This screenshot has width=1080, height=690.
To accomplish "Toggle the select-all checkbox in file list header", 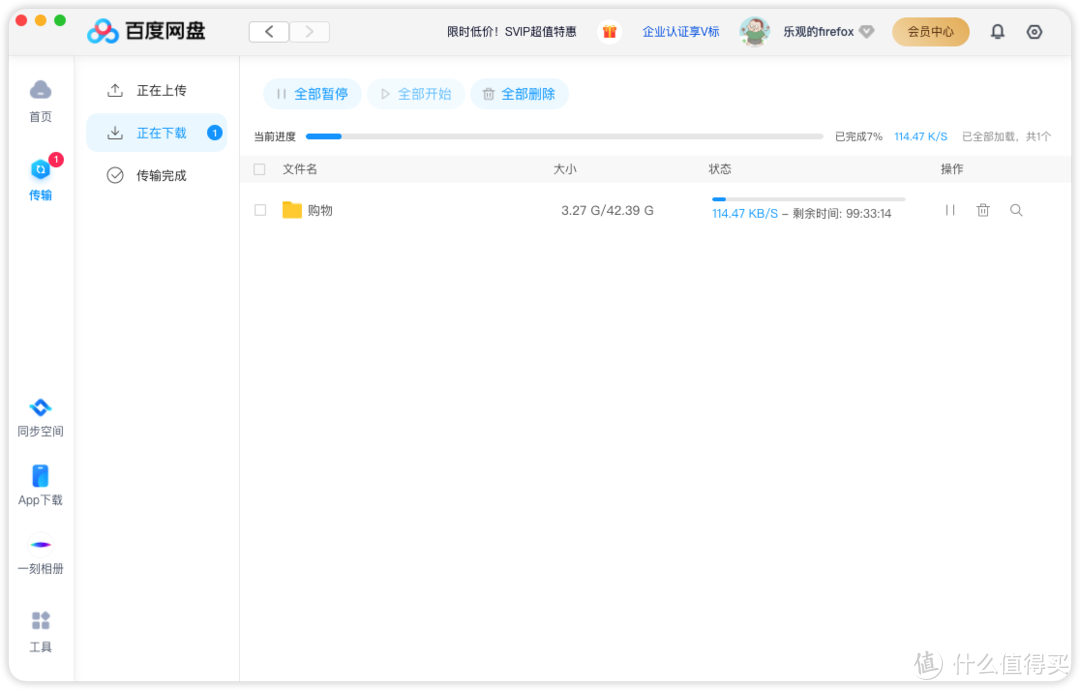I will click(x=259, y=169).
